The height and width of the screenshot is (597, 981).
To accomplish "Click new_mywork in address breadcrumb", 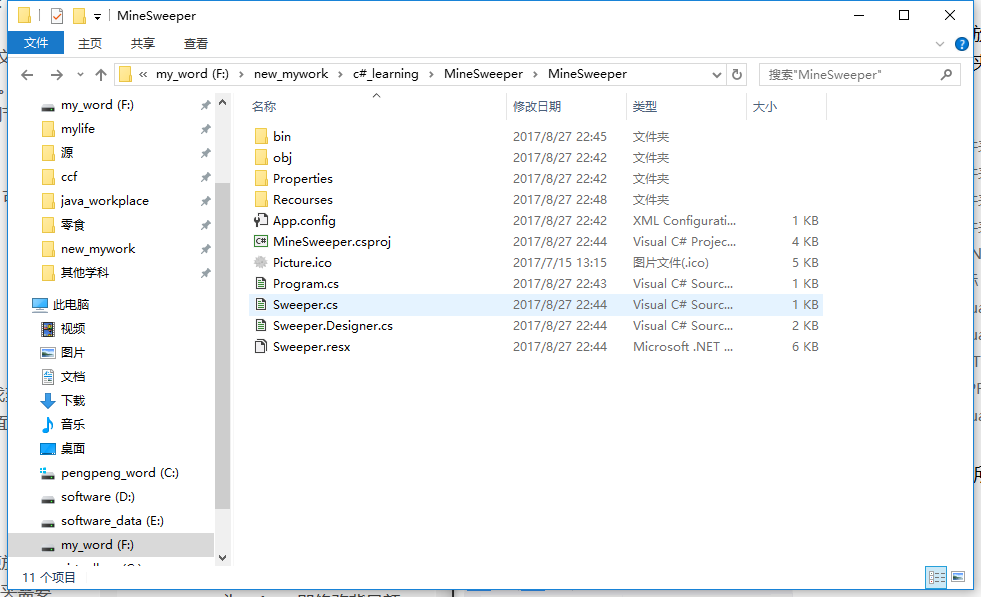I will pyautogui.click(x=291, y=74).
